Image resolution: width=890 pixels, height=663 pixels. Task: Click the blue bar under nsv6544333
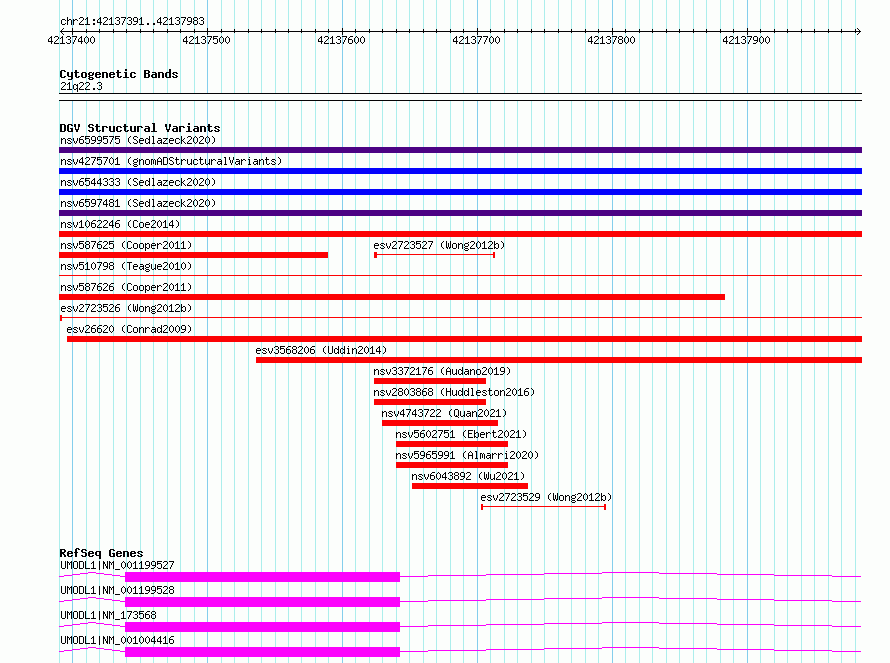(460, 192)
